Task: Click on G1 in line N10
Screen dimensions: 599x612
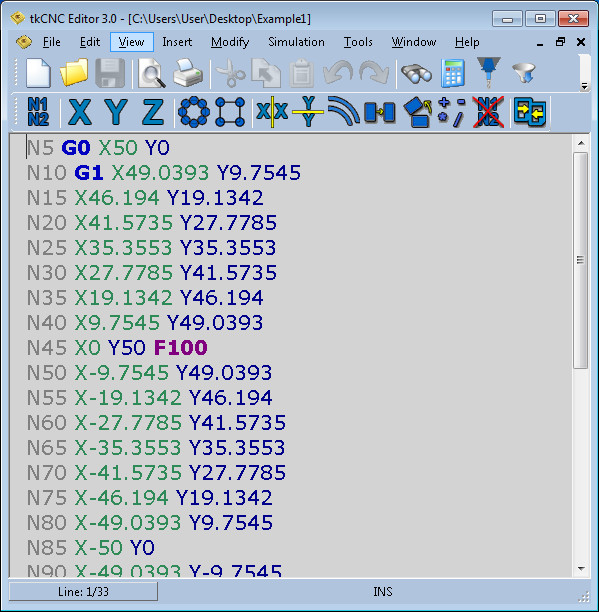Action: coord(89,173)
